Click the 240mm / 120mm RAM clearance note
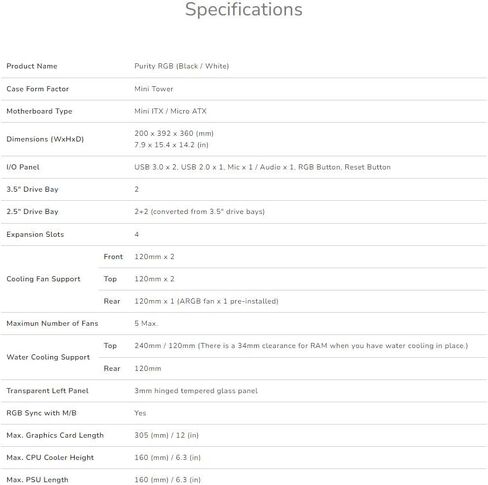Image resolution: width=488 pixels, height=485 pixels. (x=301, y=346)
